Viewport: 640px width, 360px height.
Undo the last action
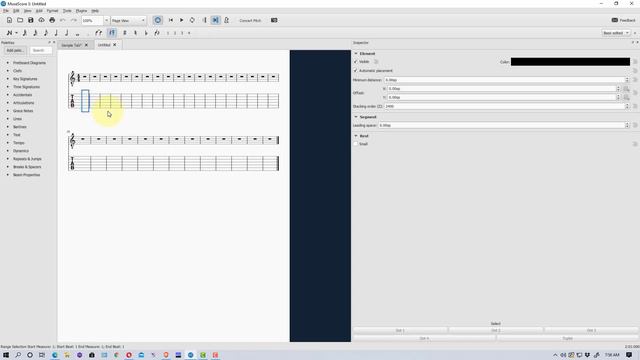click(63, 20)
